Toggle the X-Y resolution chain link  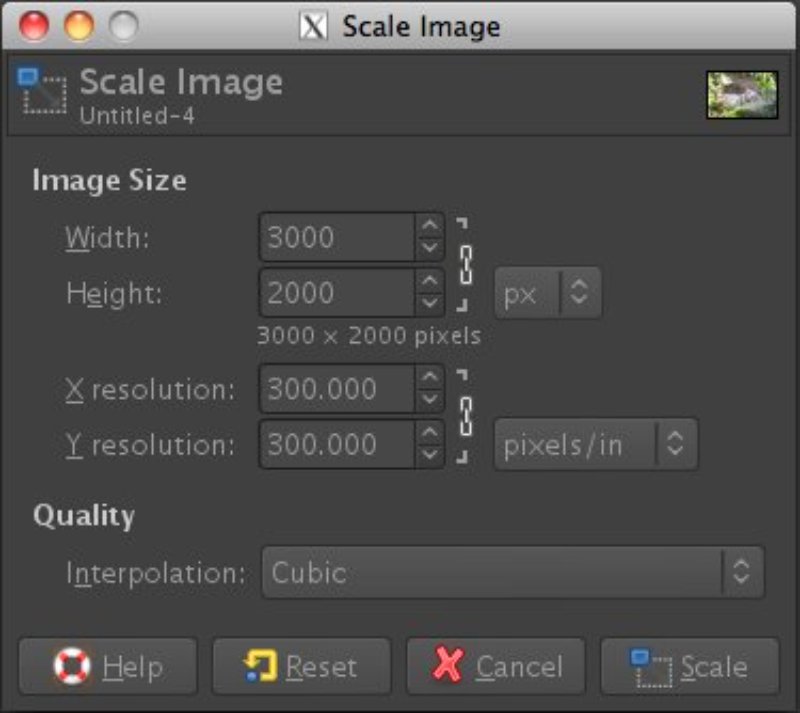coord(464,416)
